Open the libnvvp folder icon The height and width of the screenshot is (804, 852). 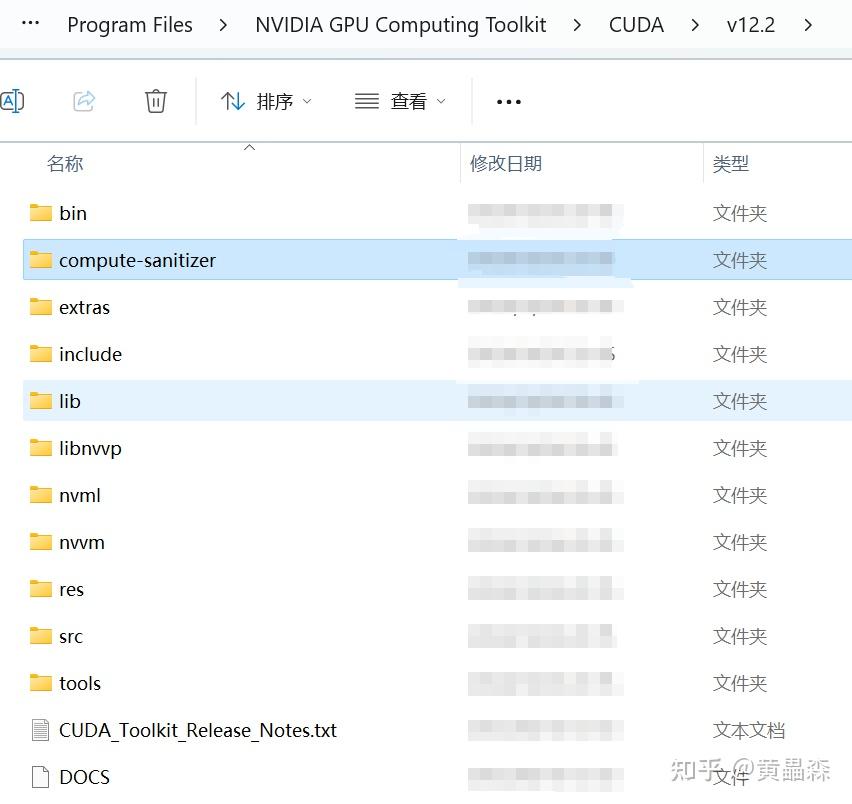(40, 448)
